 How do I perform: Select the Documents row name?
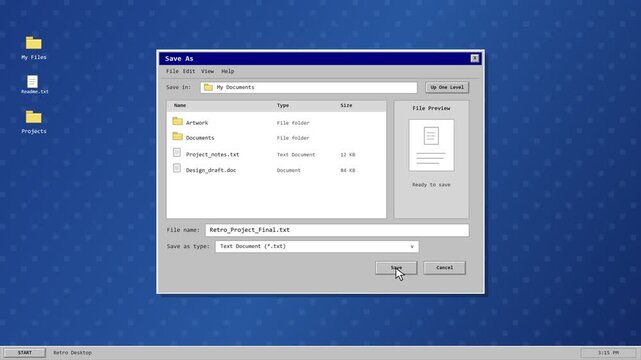(200, 138)
